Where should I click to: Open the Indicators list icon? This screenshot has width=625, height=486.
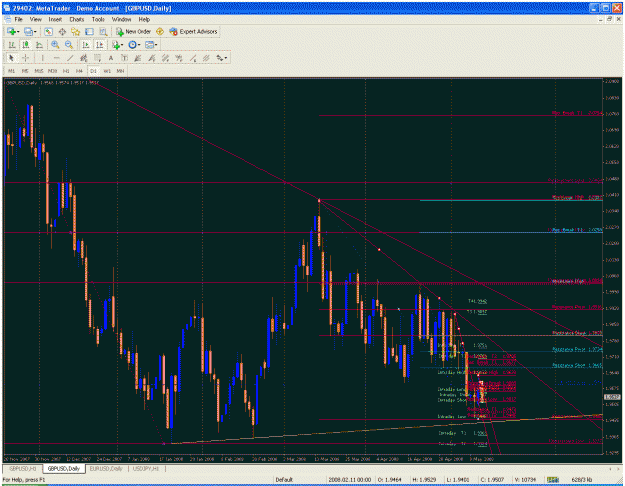click(116, 45)
